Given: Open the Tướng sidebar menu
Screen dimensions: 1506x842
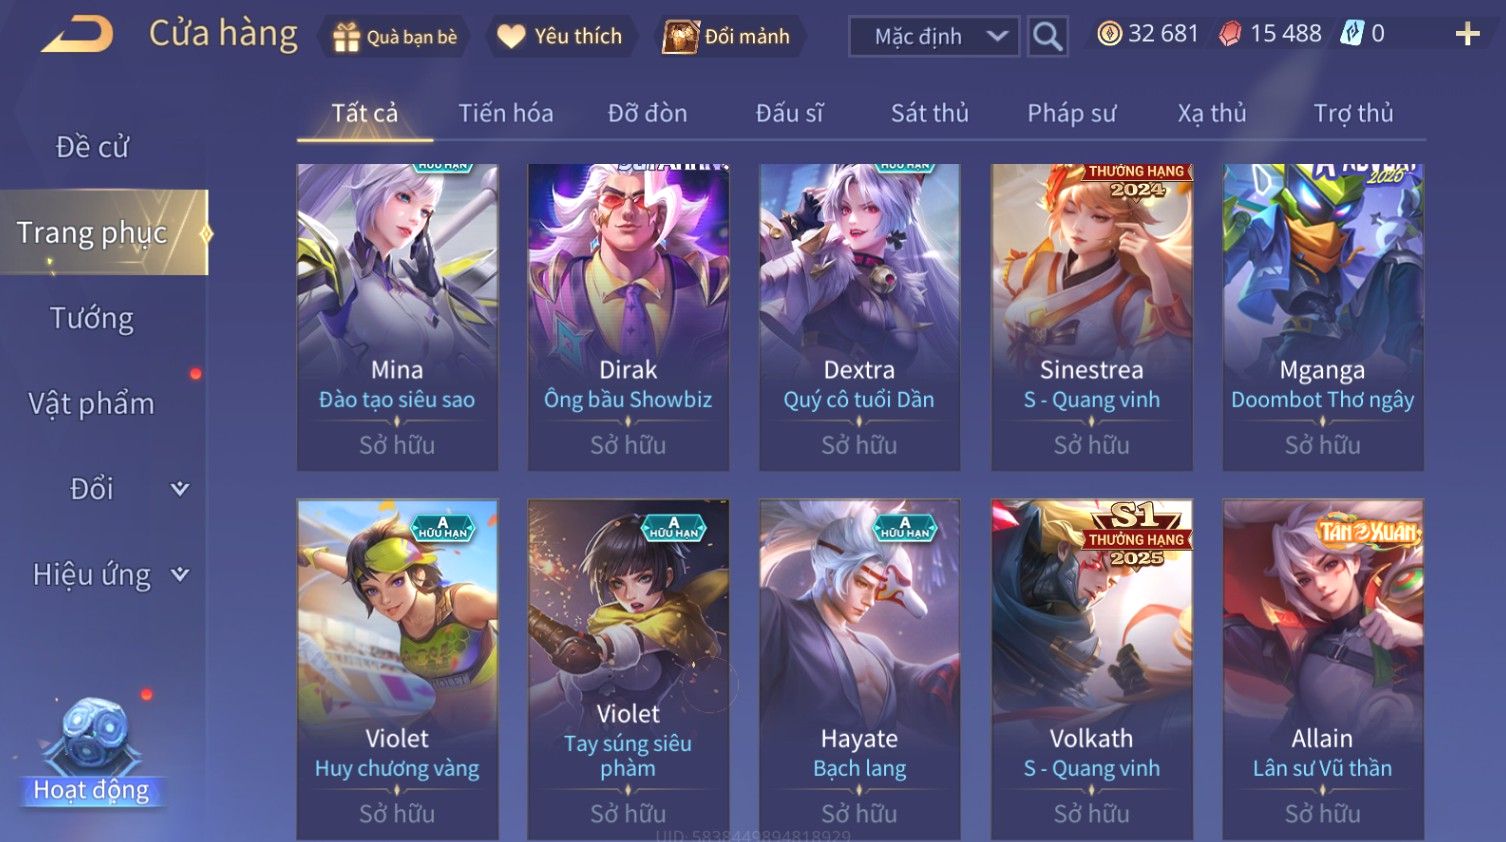Looking at the screenshot, I should [92, 318].
